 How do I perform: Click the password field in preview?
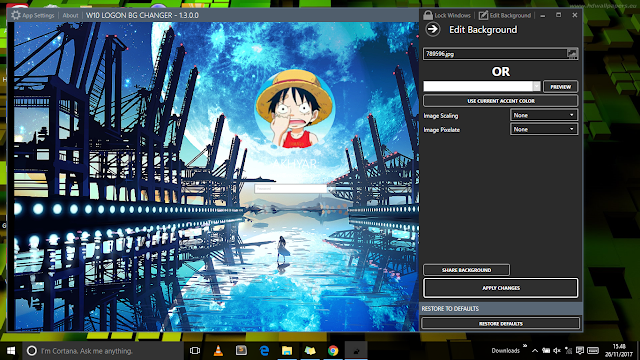[x=290, y=189]
